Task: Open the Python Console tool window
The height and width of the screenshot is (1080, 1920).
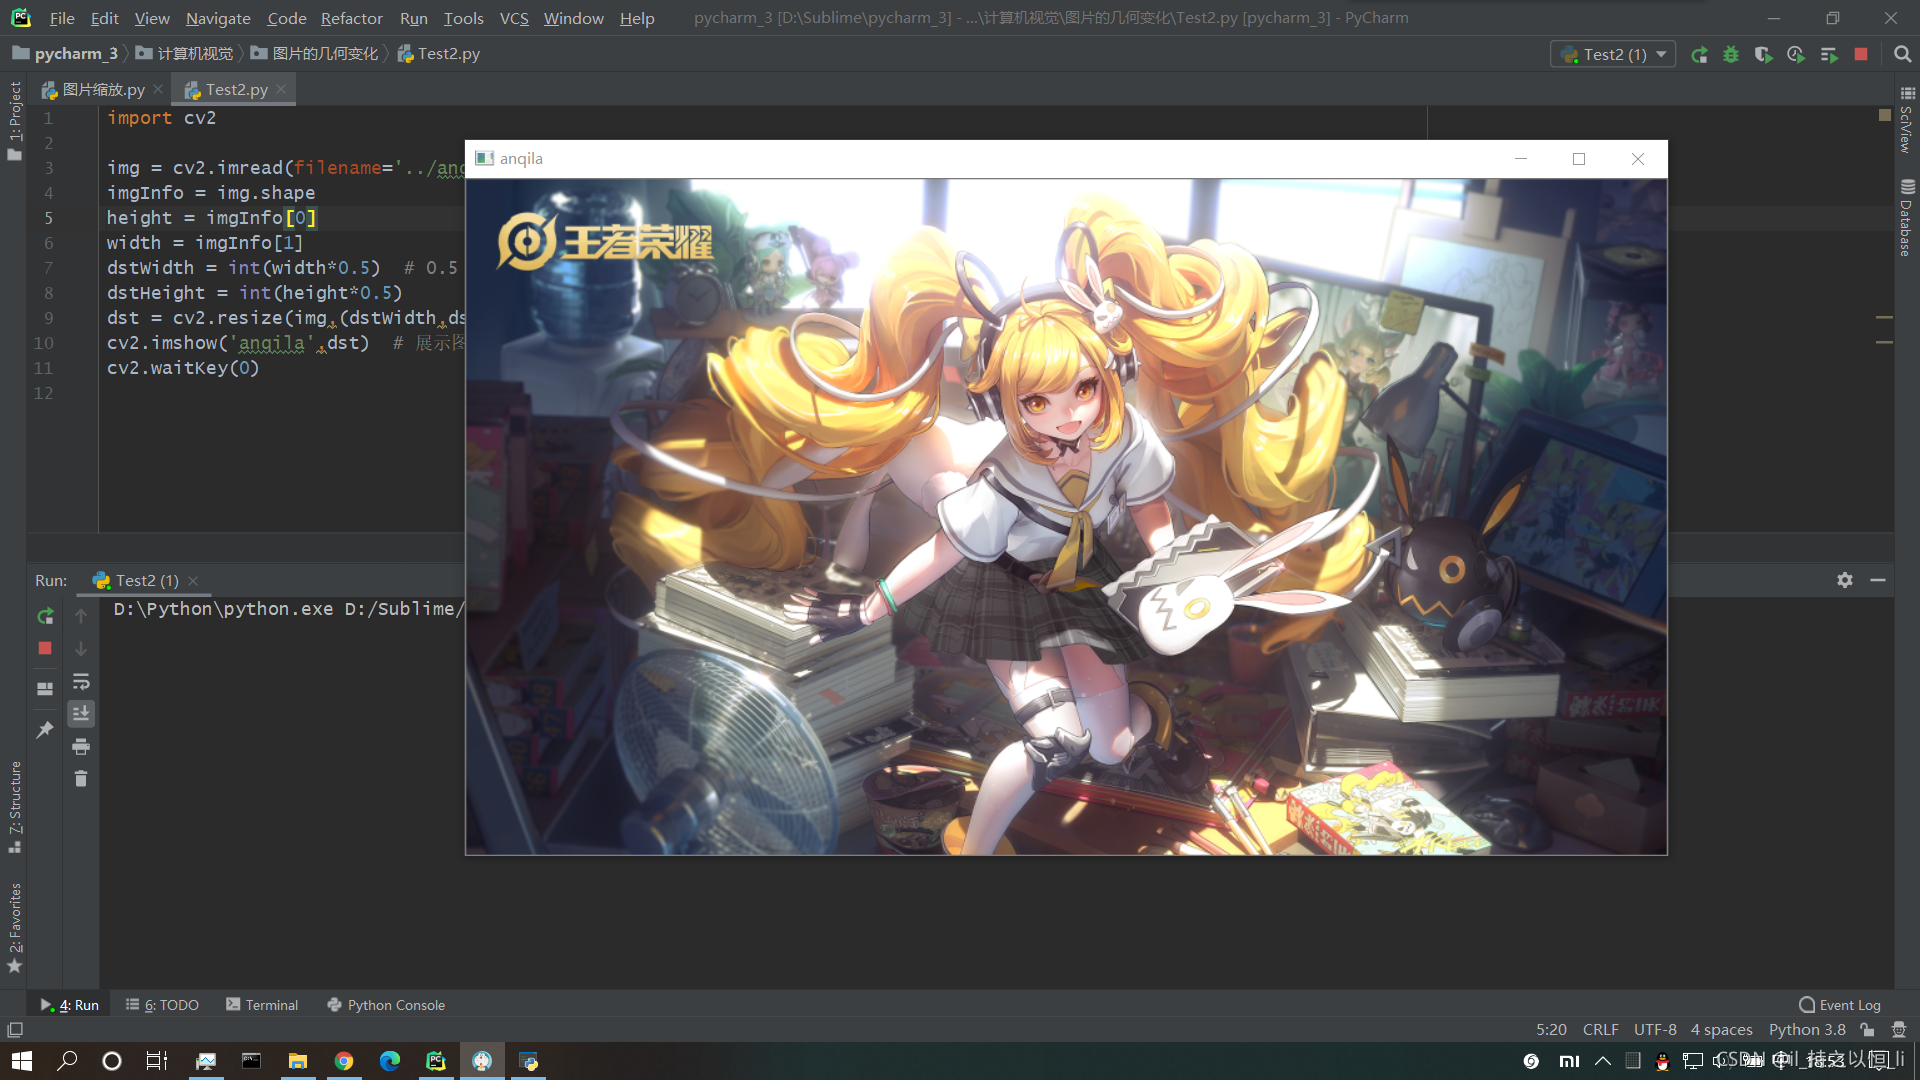Action: click(x=386, y=1005)
